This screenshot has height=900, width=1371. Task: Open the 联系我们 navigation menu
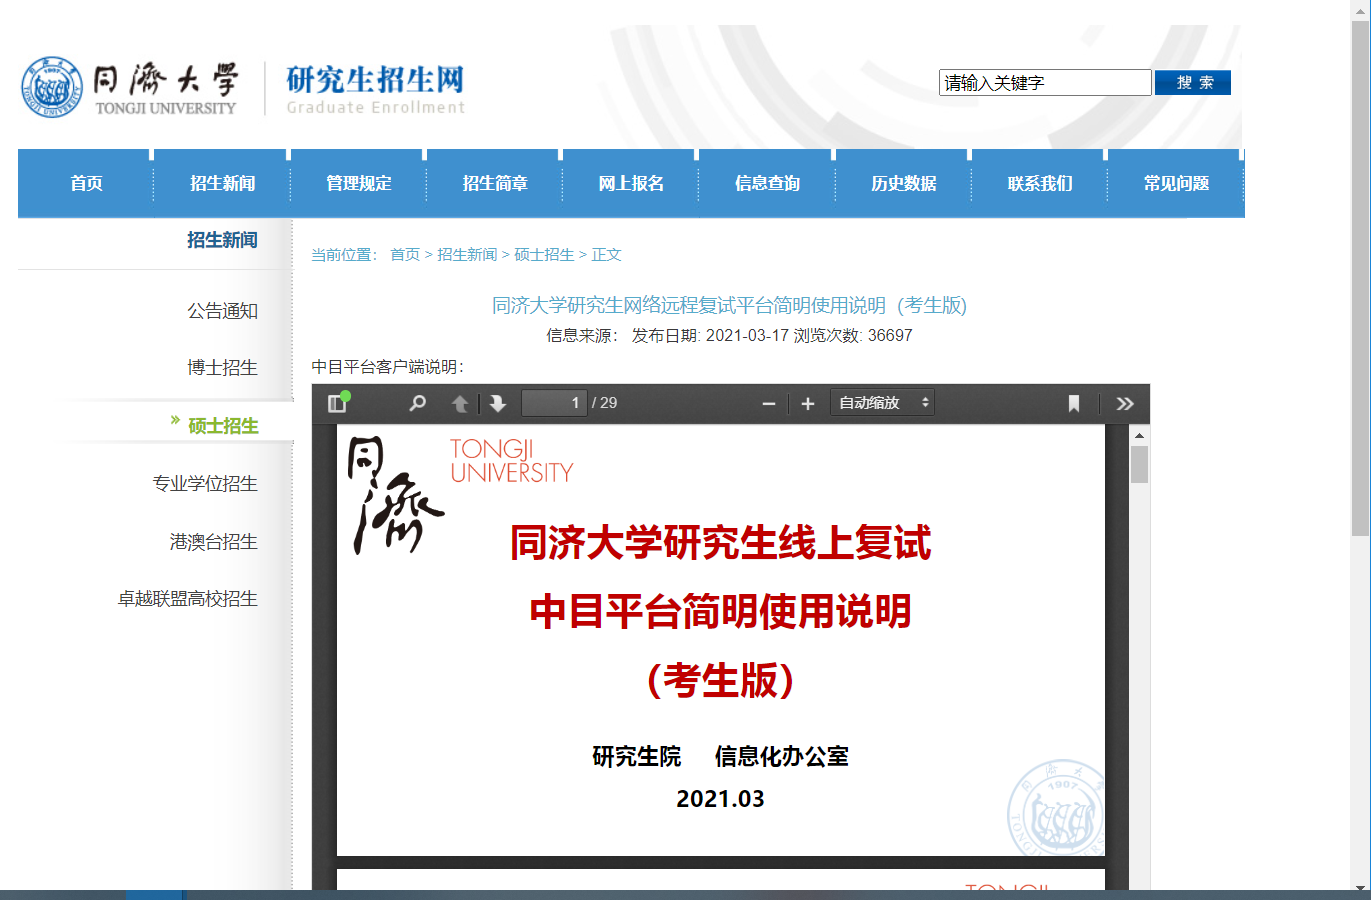(1040, 183)
